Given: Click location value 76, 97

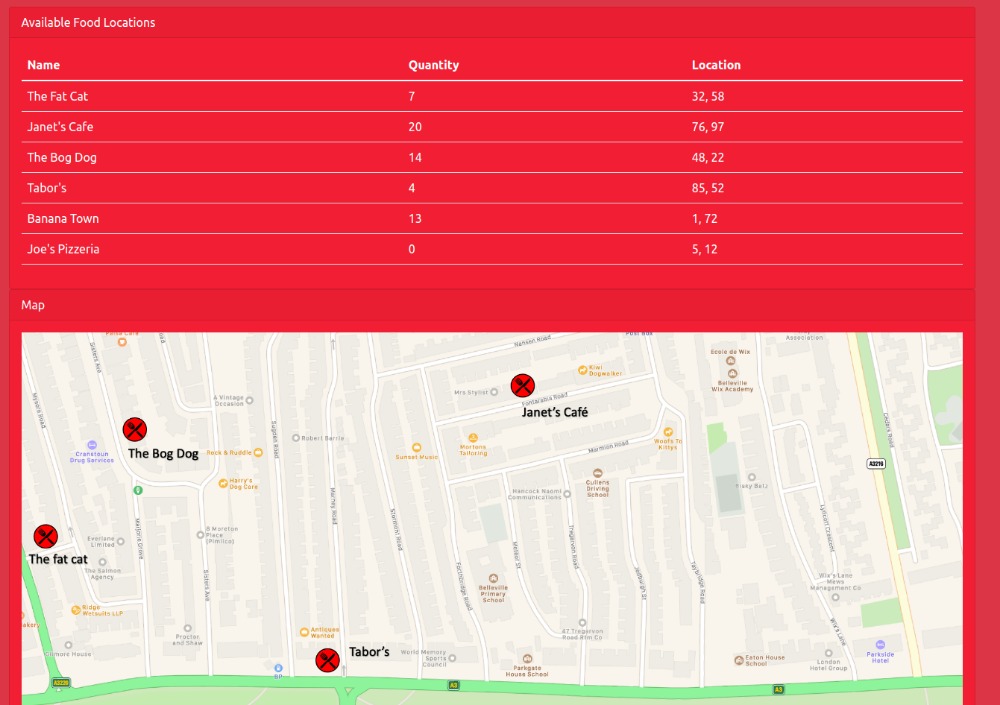Looking at the screenshot, I should tap(708, 127).
